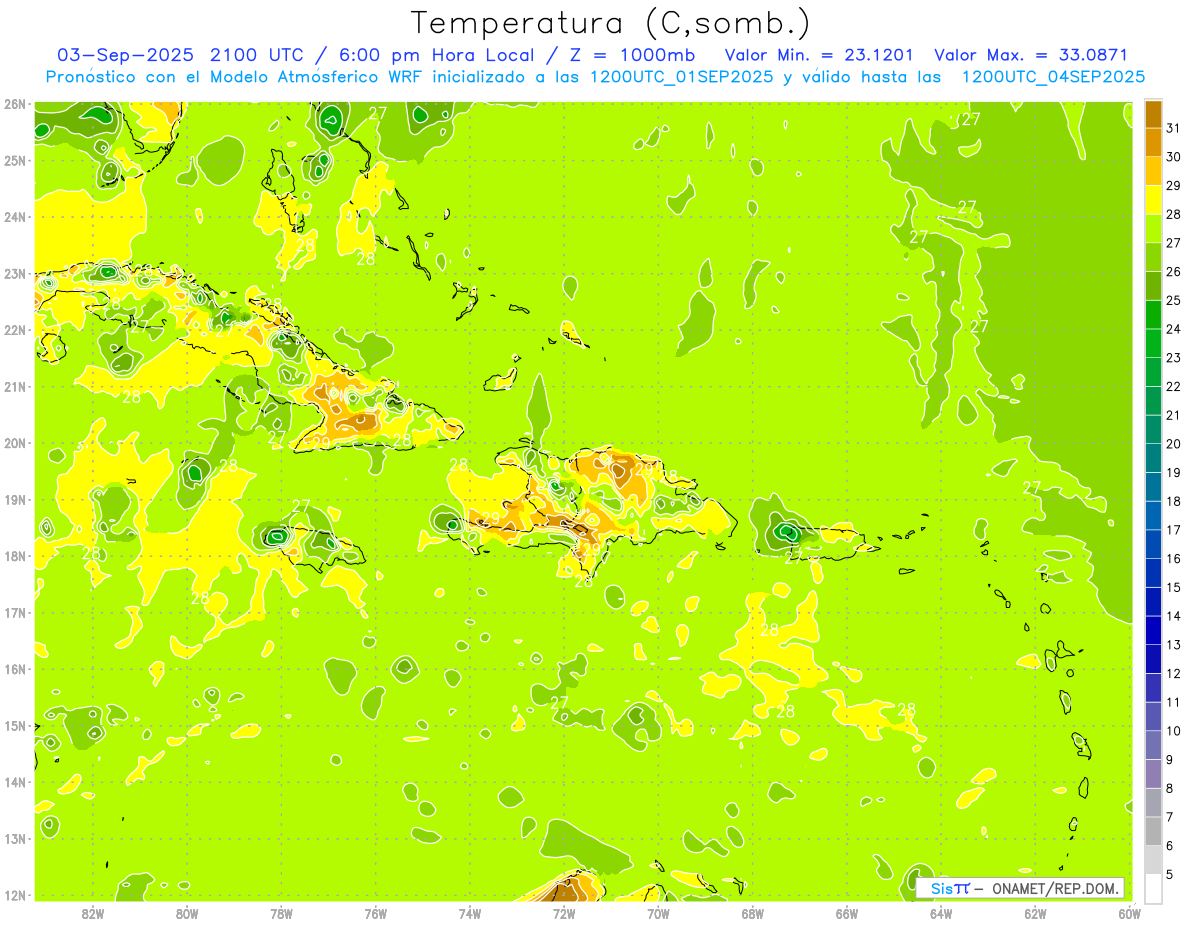The width and height of the screenshot is (1200, 927).
Task: Click the longitude label "72W"
Action: click(564, 913)
